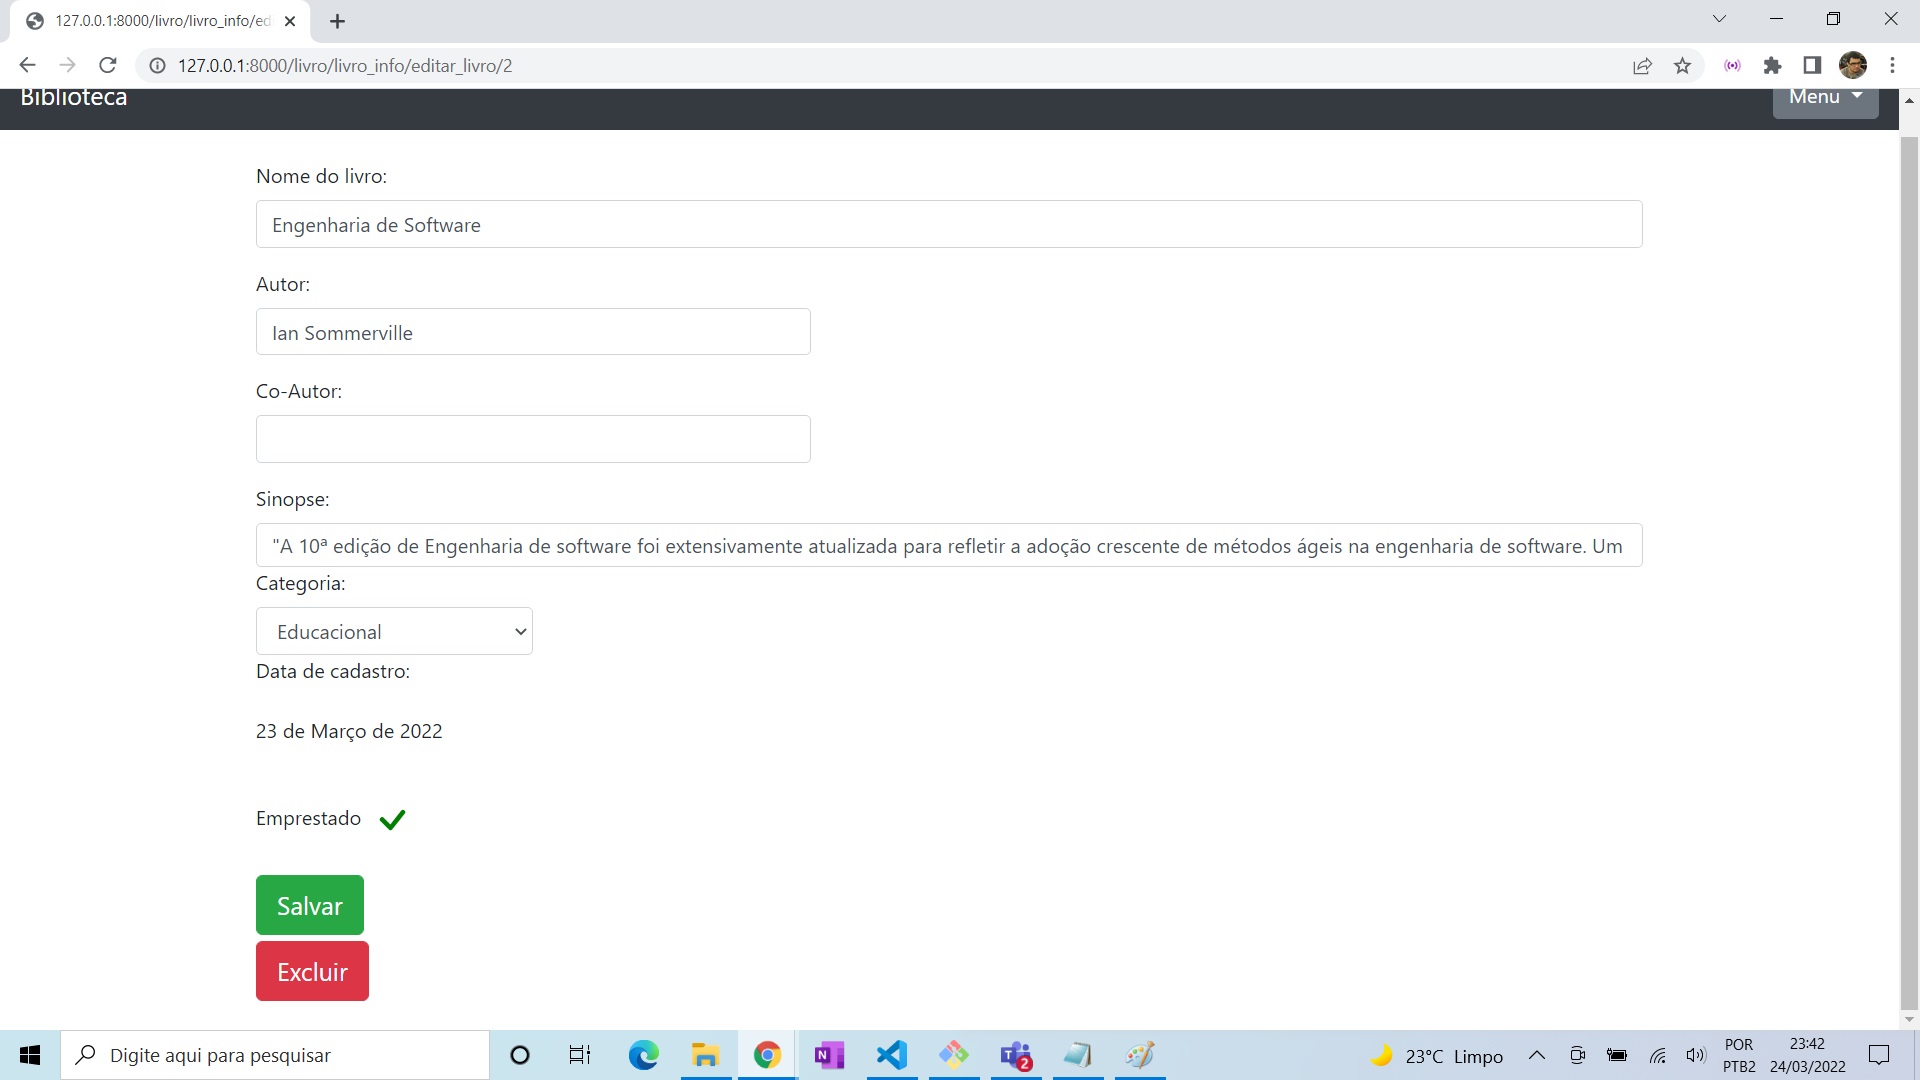Click the back navigation arrow
The width and height of the screenshot is (1920, 1080).
point(27,65)
